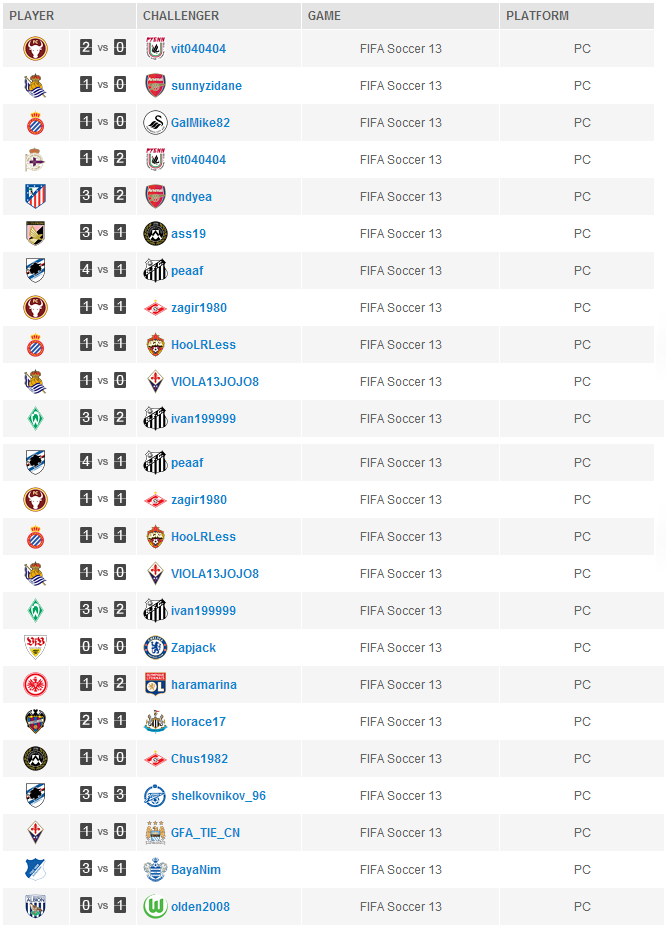666x937 pixels.
Task: Visit shelkovnikov_96's profile
Action: click(x=218, y=796)
